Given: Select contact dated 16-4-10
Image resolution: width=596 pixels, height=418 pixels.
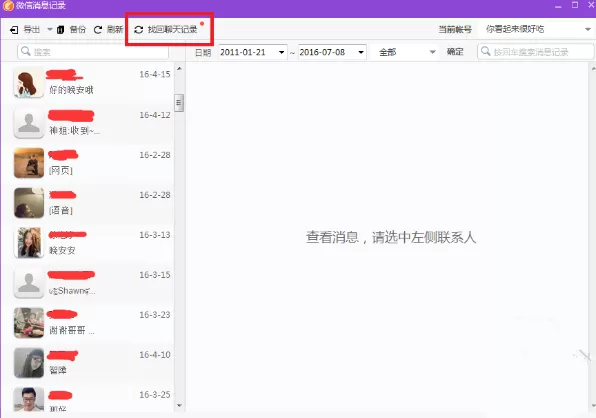Looking at the screenshot, I should tap(87, 363).
